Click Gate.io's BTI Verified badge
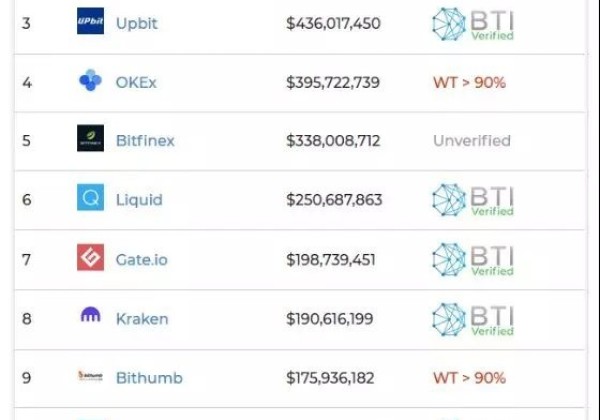Image resolution: width=600 pixels, height=420 pixels. (x=472, y=260)
